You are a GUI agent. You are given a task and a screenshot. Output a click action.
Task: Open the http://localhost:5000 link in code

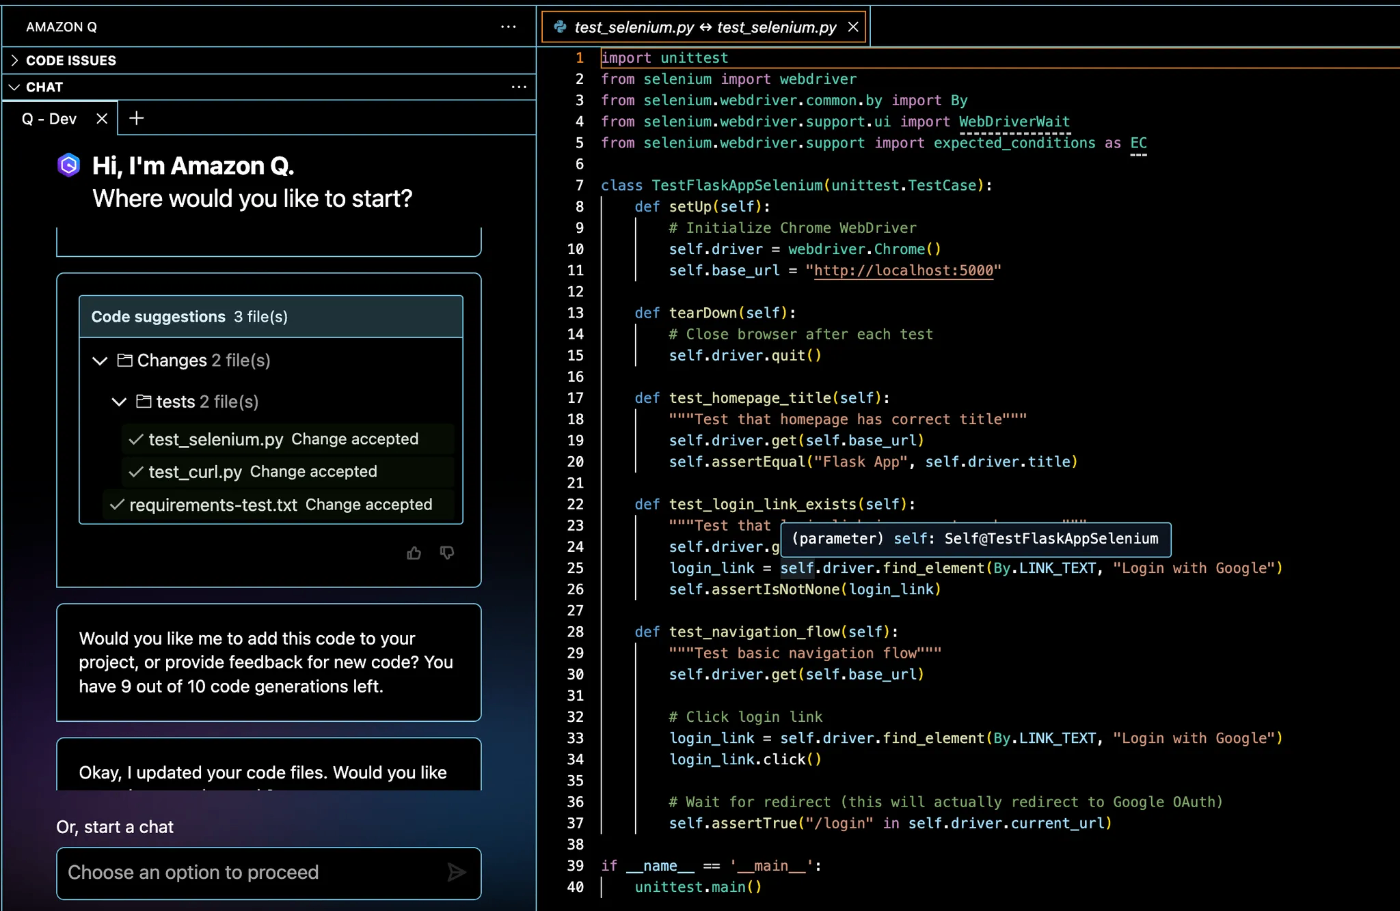(x=904, y=271)
